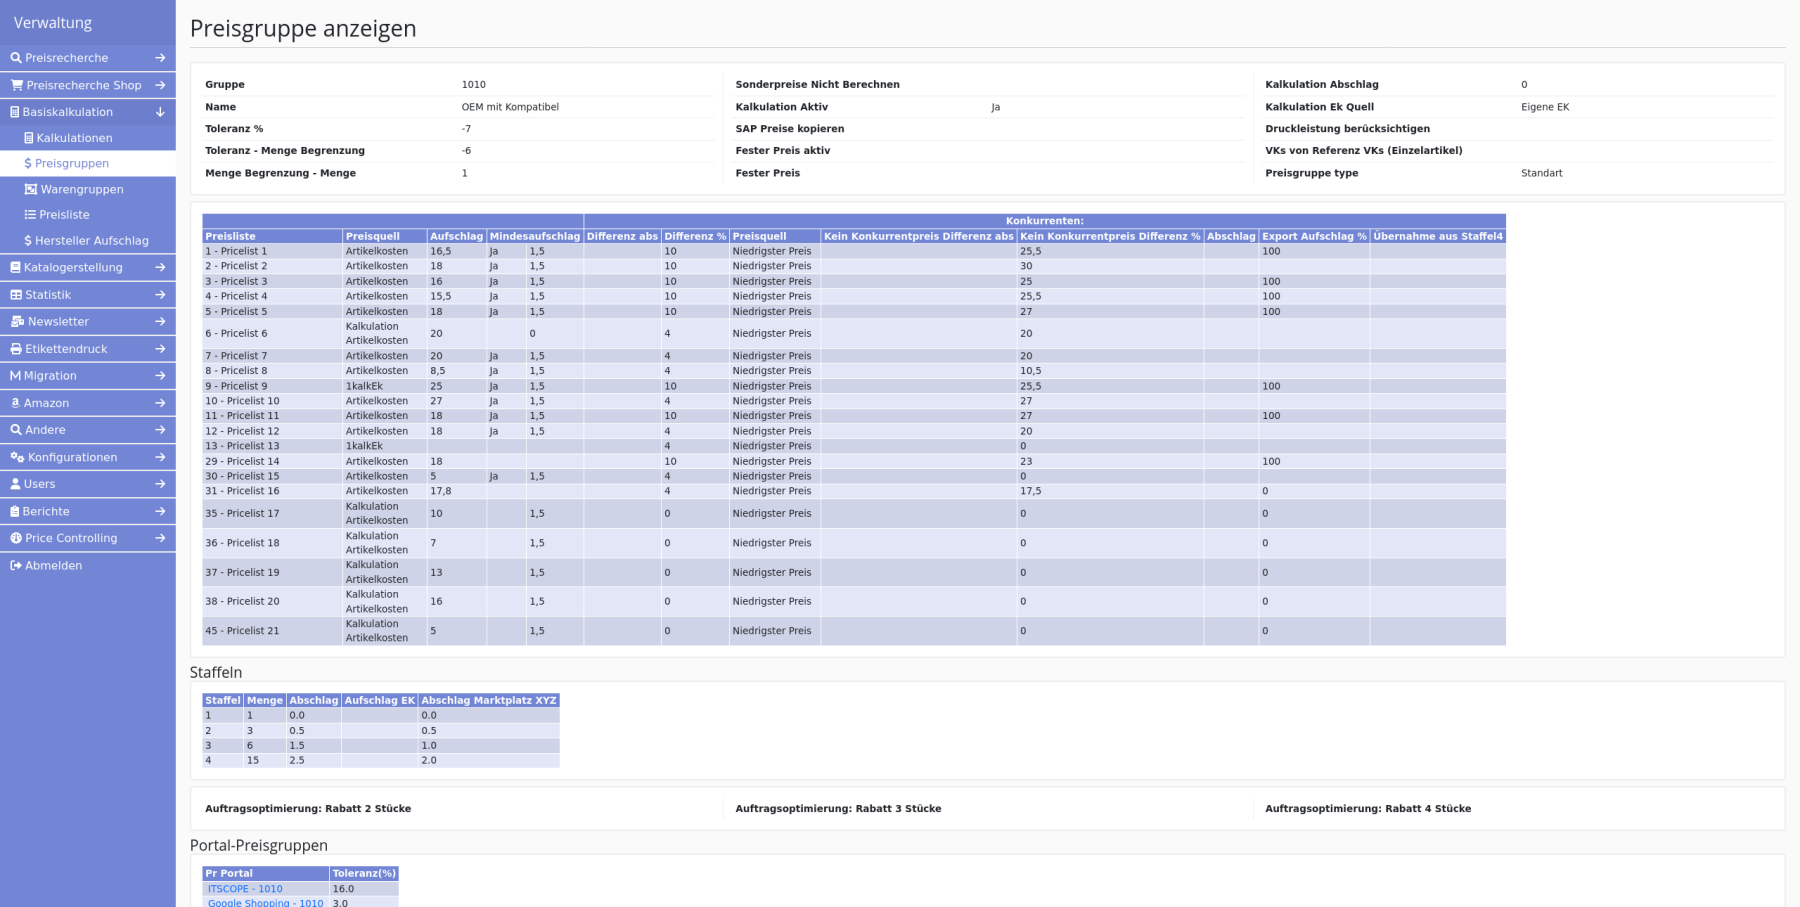Click the dollar icon next to Hersteller Aufschlag
Screen dimensions: 1800x907
[28, 241]
